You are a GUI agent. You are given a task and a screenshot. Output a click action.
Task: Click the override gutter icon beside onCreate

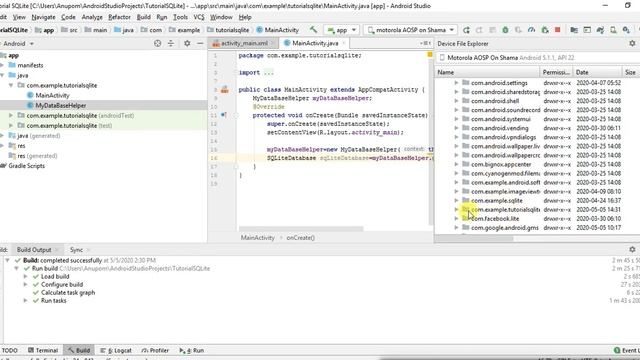pyautogui.click(x=224, y=115)
